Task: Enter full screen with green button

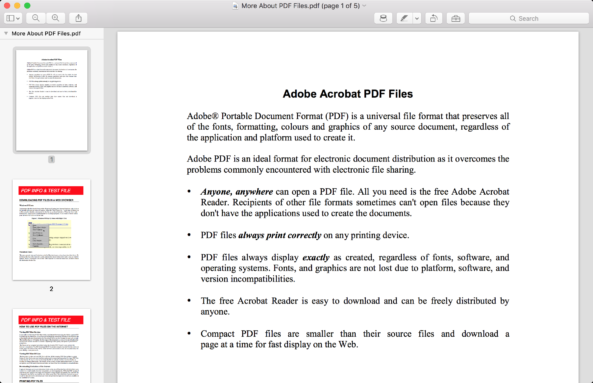Action: pyautogui.click(x=27, y=6)
